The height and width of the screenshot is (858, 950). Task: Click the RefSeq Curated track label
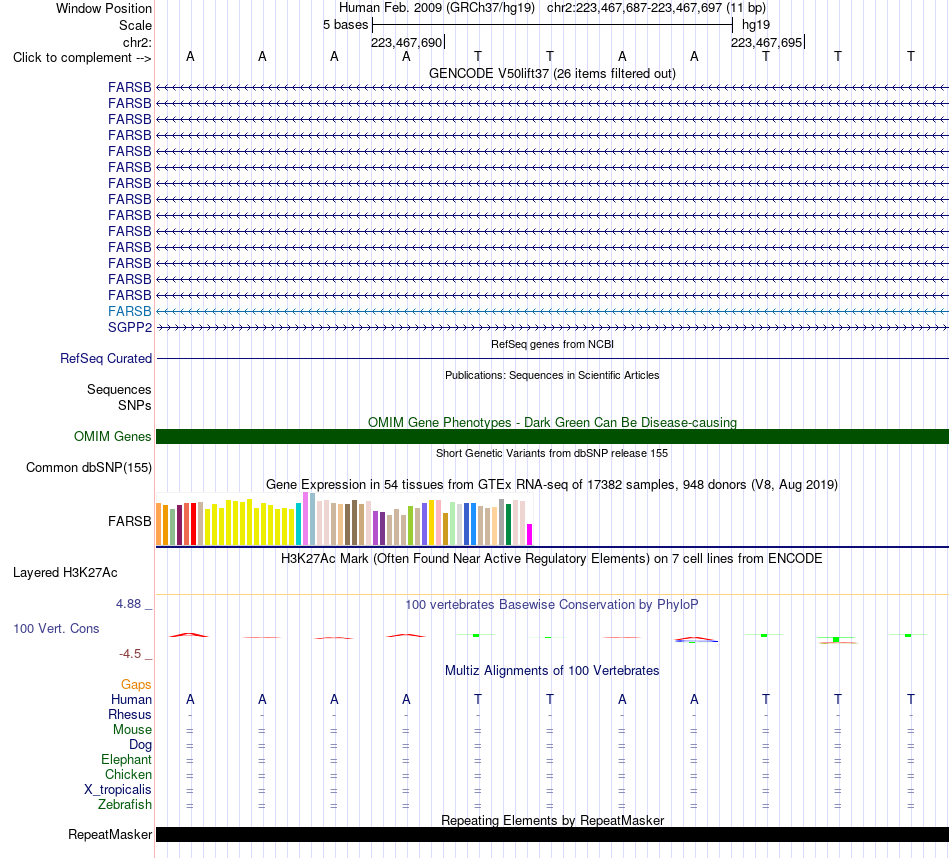(106, 359)
